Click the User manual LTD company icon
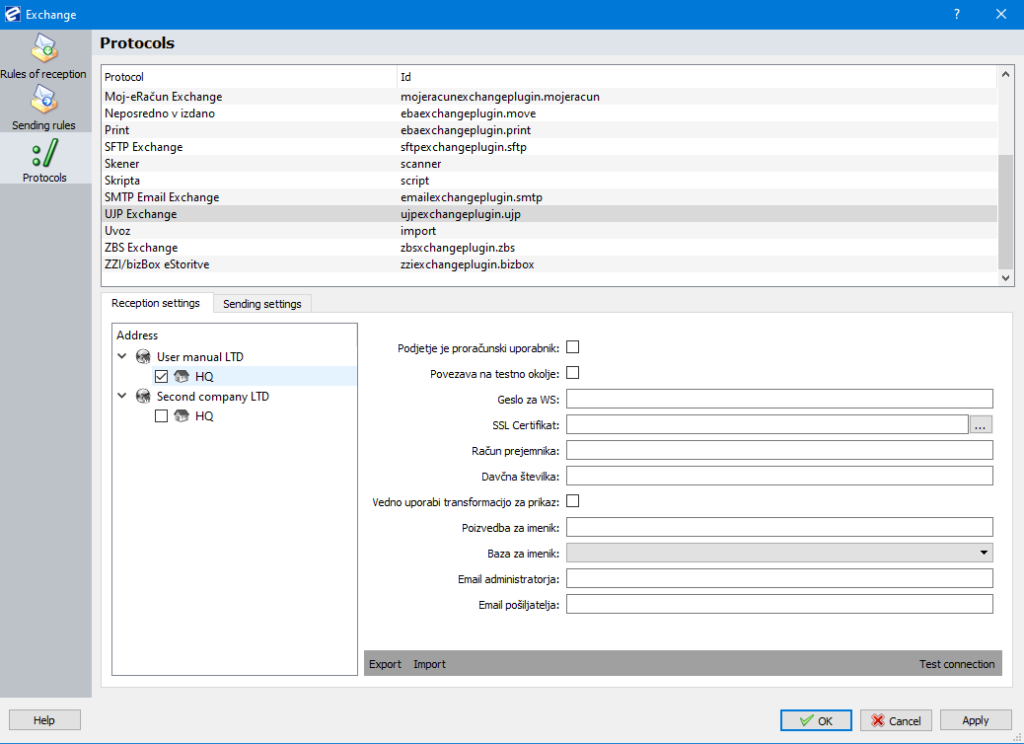 click(143, 356)
